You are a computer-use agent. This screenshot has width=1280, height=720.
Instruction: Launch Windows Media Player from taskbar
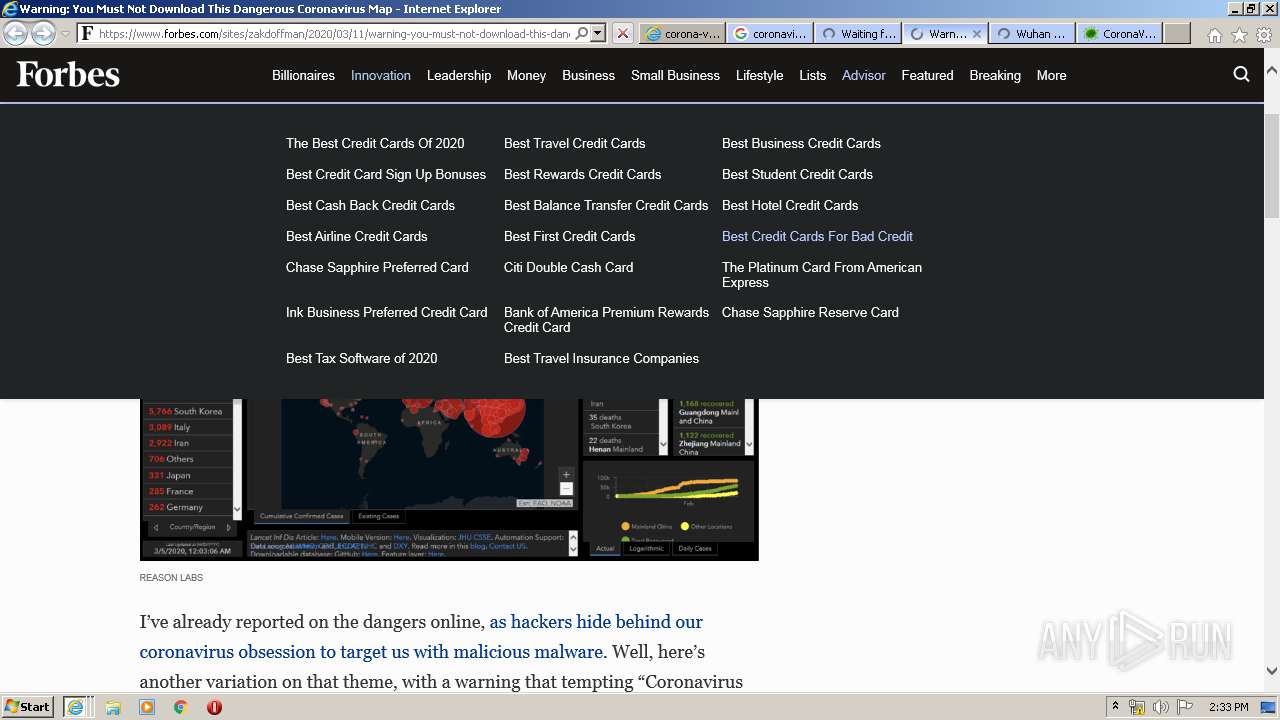coord(147,707)
